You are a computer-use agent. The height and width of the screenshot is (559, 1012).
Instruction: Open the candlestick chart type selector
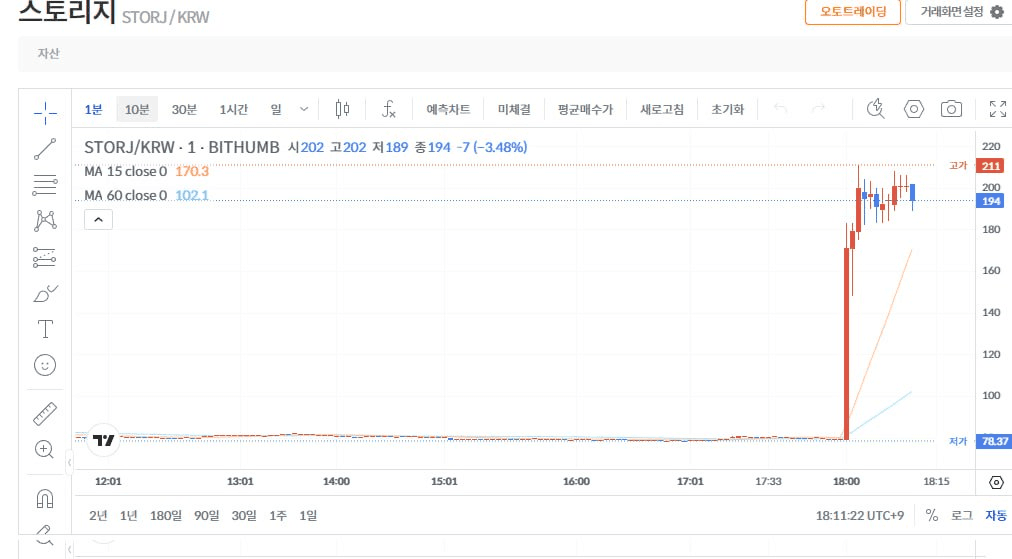click(x=343, y=109)
